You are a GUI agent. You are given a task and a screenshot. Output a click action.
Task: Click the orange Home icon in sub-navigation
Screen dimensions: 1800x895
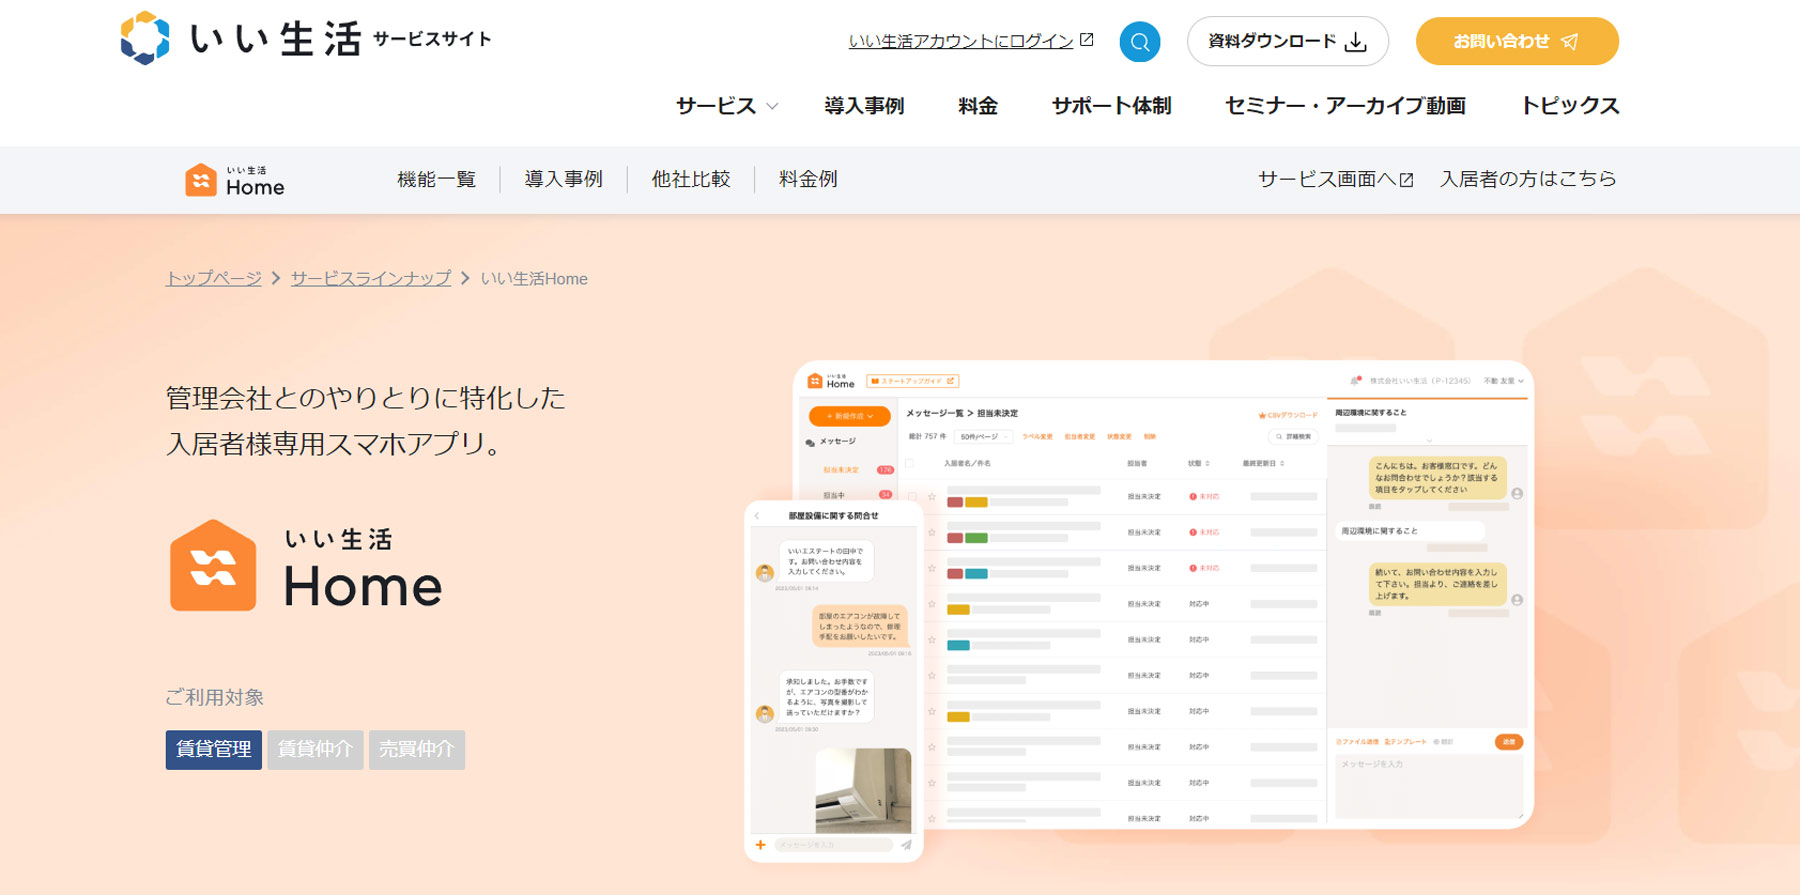[201, 180]
